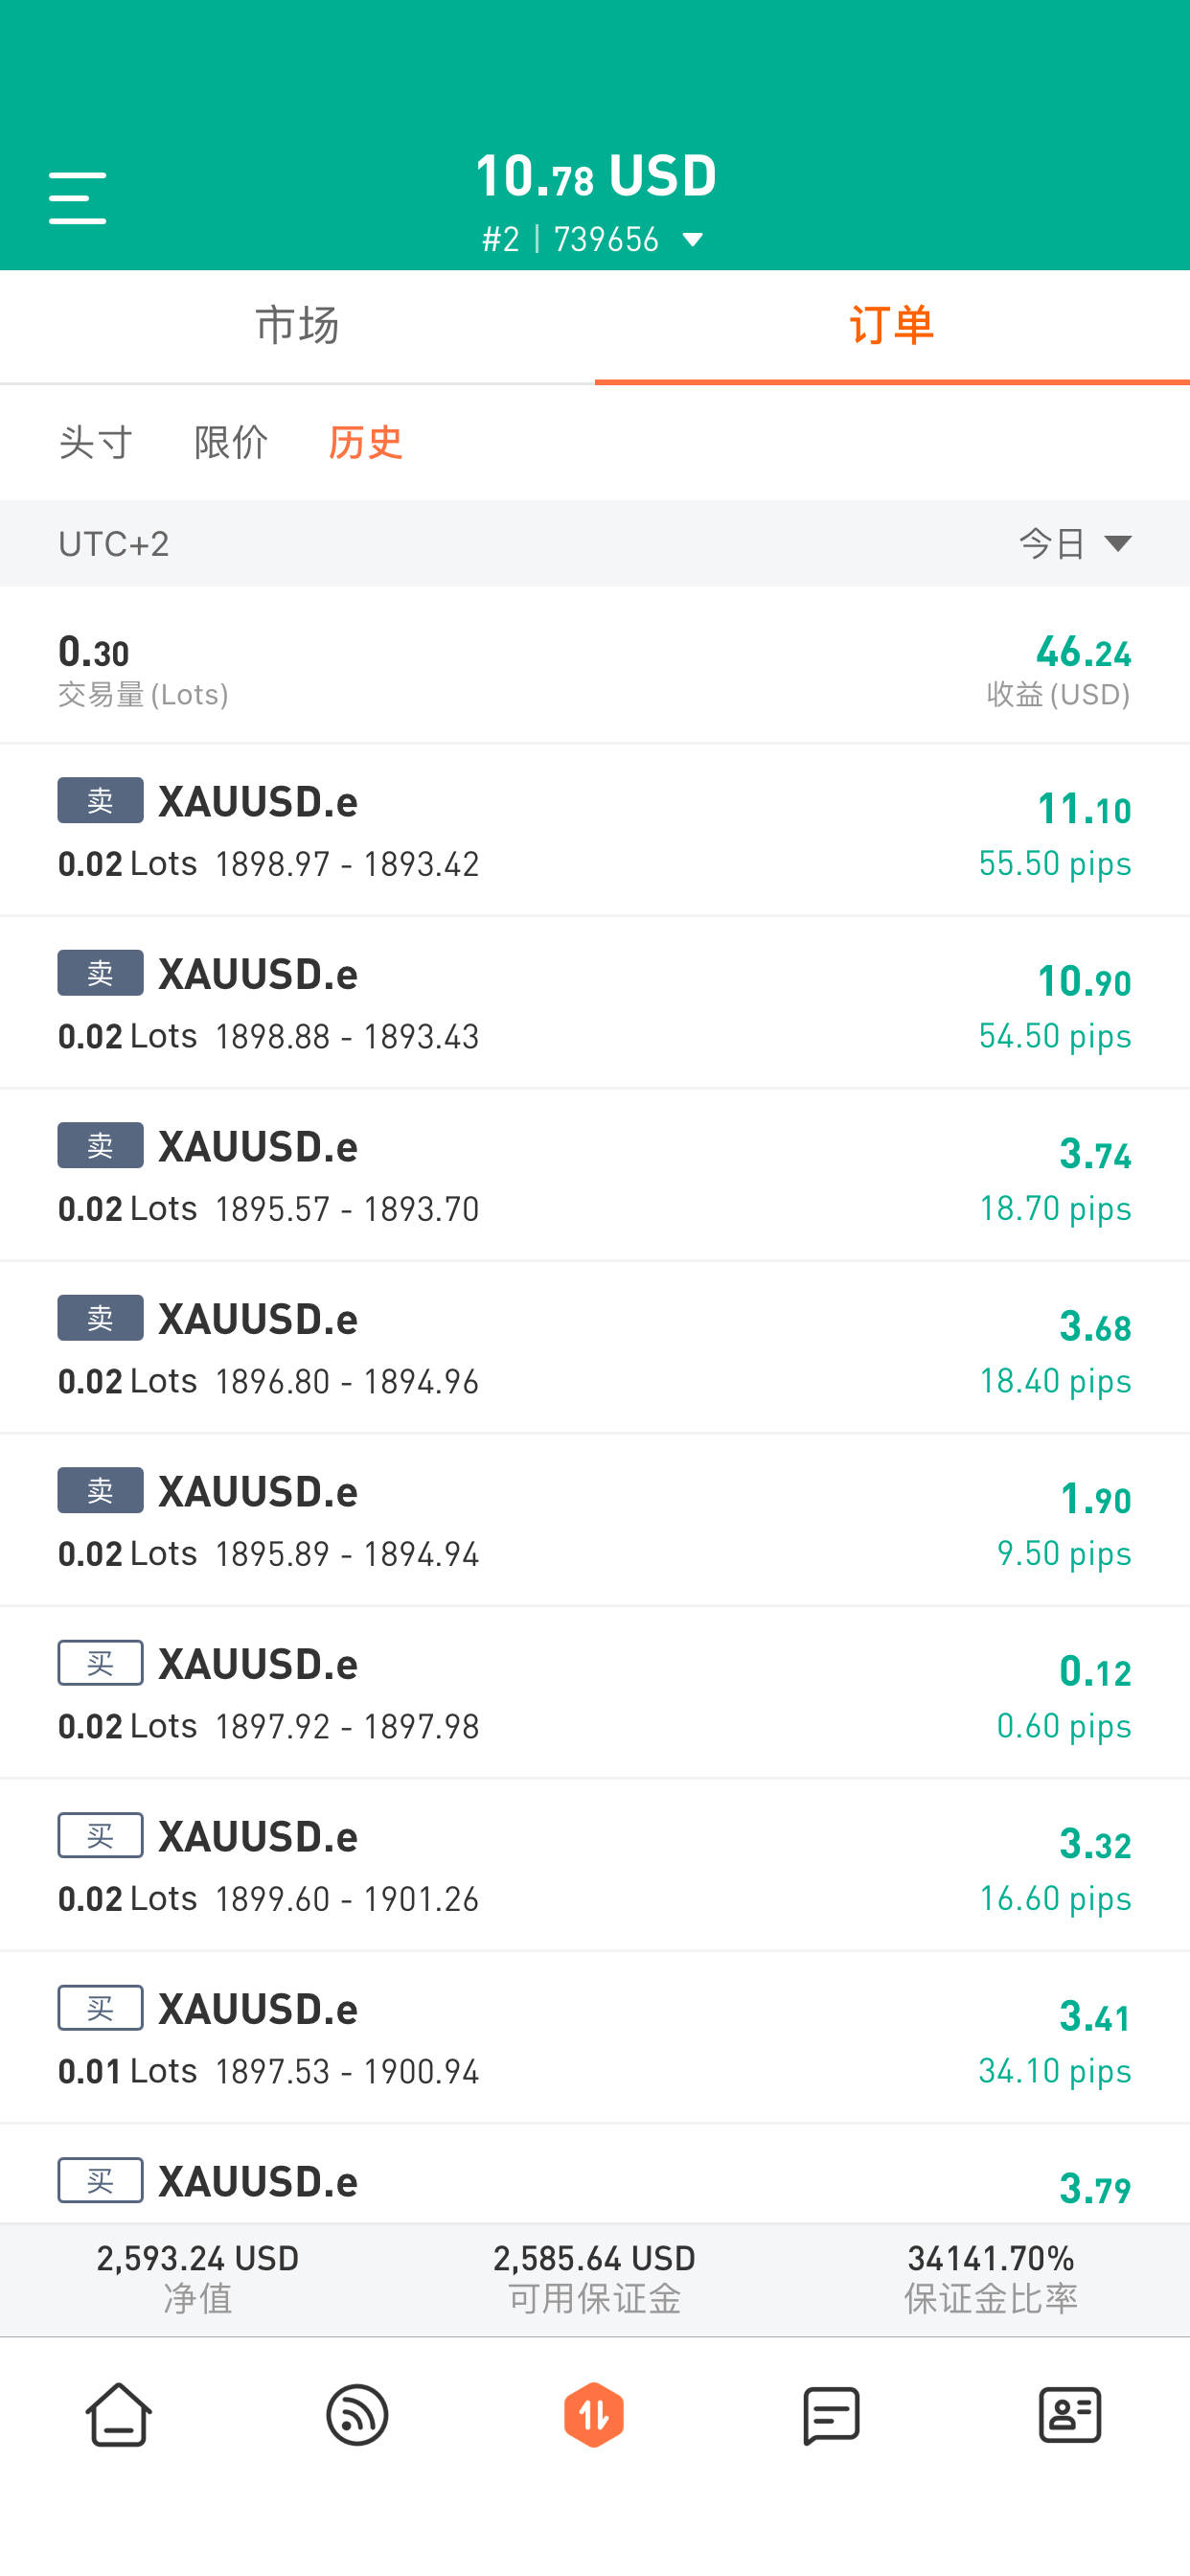Open the sell order closed at 1893.43
The height and width of the screenshot is (2576, 1190).
(x=595, y=1003)
